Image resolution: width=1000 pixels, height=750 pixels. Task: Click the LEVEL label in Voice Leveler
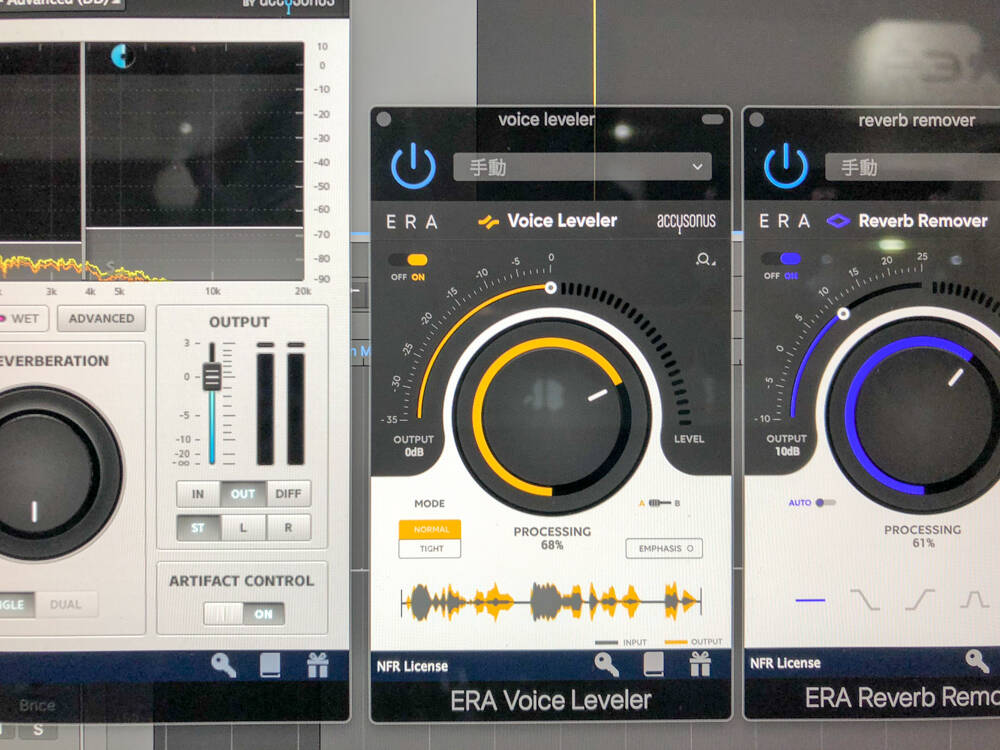click(689, 439)
